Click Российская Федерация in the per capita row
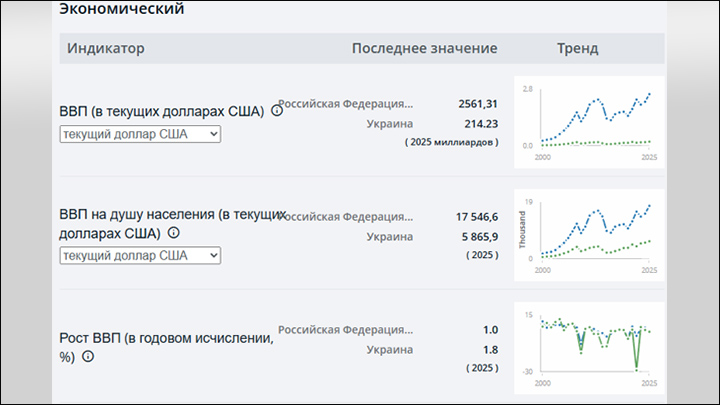720x405 pixels. [x=346, y=217]
